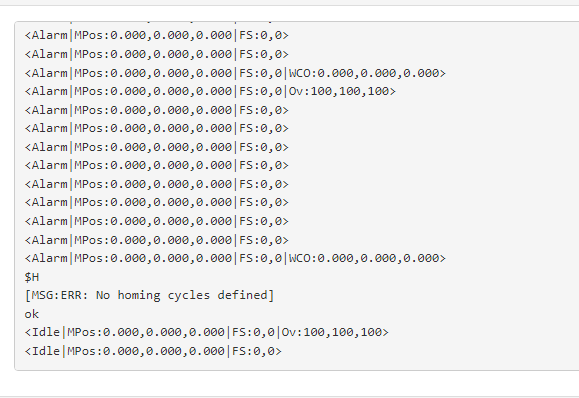
Task: Click the $H command line
Action: 32,277
